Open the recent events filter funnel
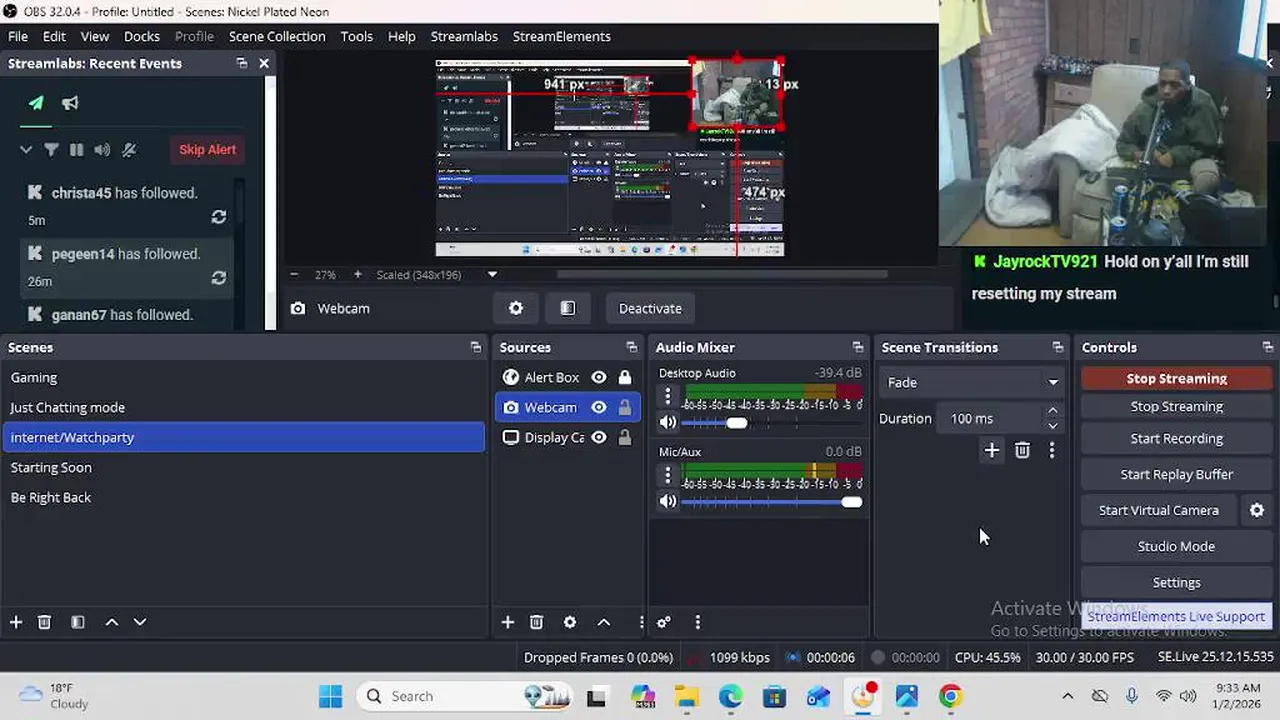The height and width of the screenshot is (720, 1280). pos(51,150)
